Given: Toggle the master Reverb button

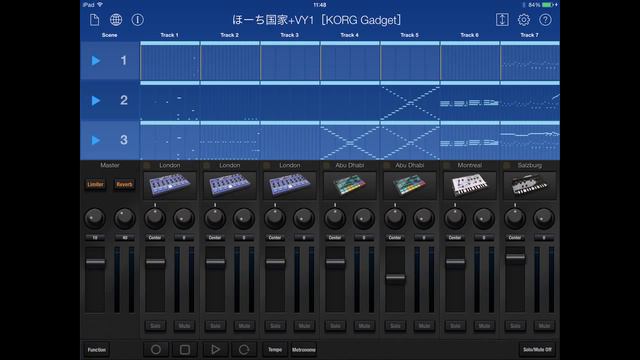Looking at the screenshot, I should point(124,184).
